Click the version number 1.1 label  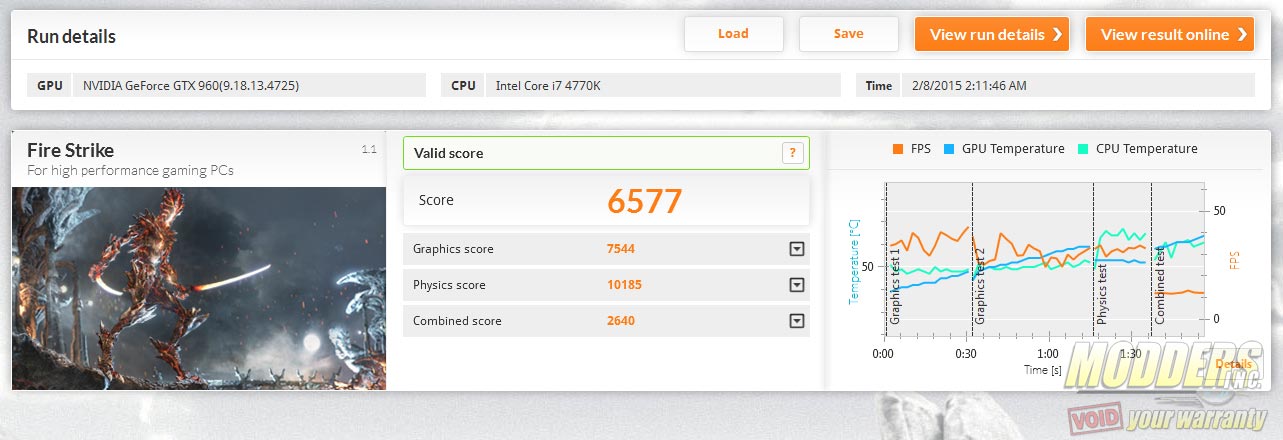[x=368, y=149]
